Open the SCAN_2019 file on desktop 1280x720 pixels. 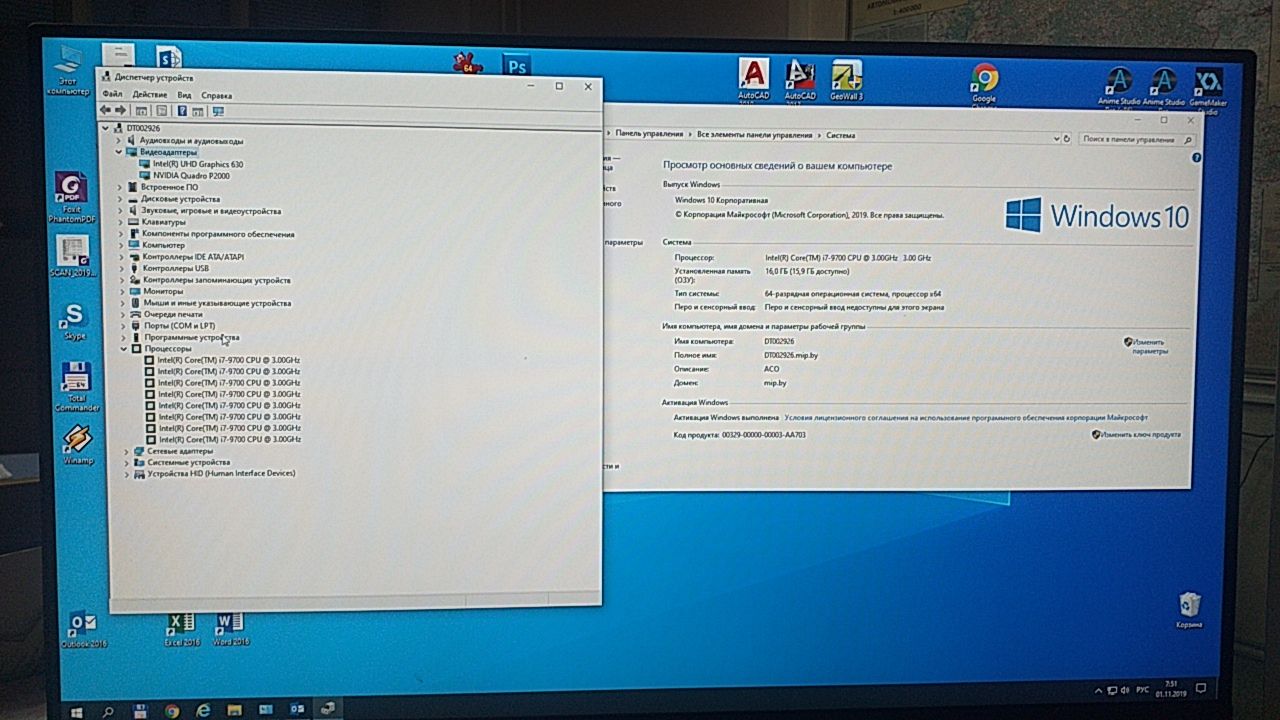72,257
